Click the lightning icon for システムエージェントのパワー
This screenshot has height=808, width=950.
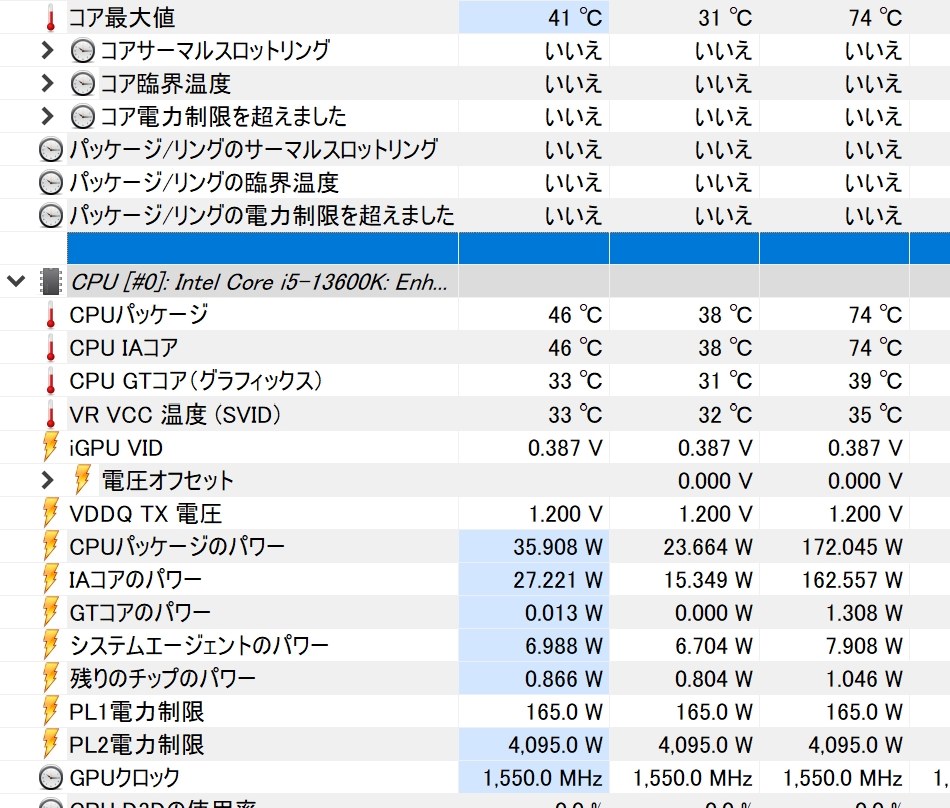(51, 645)
